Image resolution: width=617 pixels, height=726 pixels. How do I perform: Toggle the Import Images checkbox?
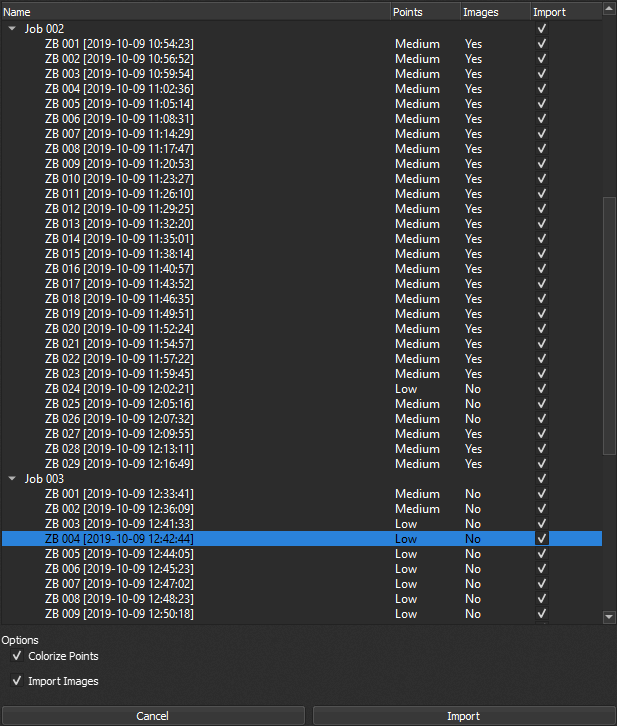pos(17,681)
